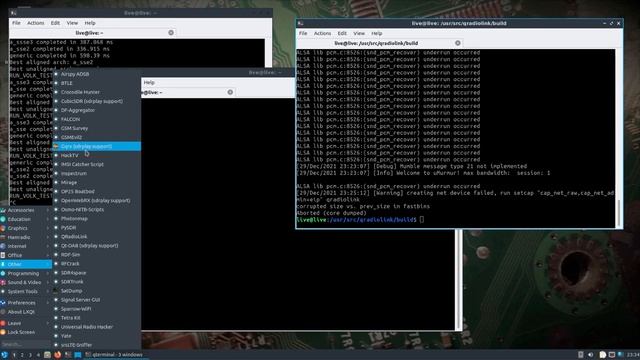Open PySDR menu entry
This screenshot has width=640, height=360.
point(96,227)
